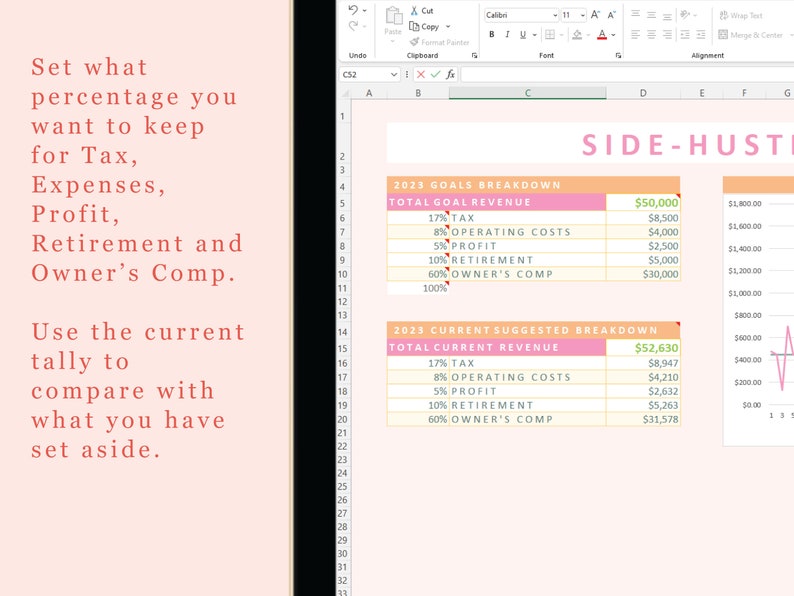This screenshot has height=596, width=794.
Task: Toggle Underline formatting
Action: point(523,34)
